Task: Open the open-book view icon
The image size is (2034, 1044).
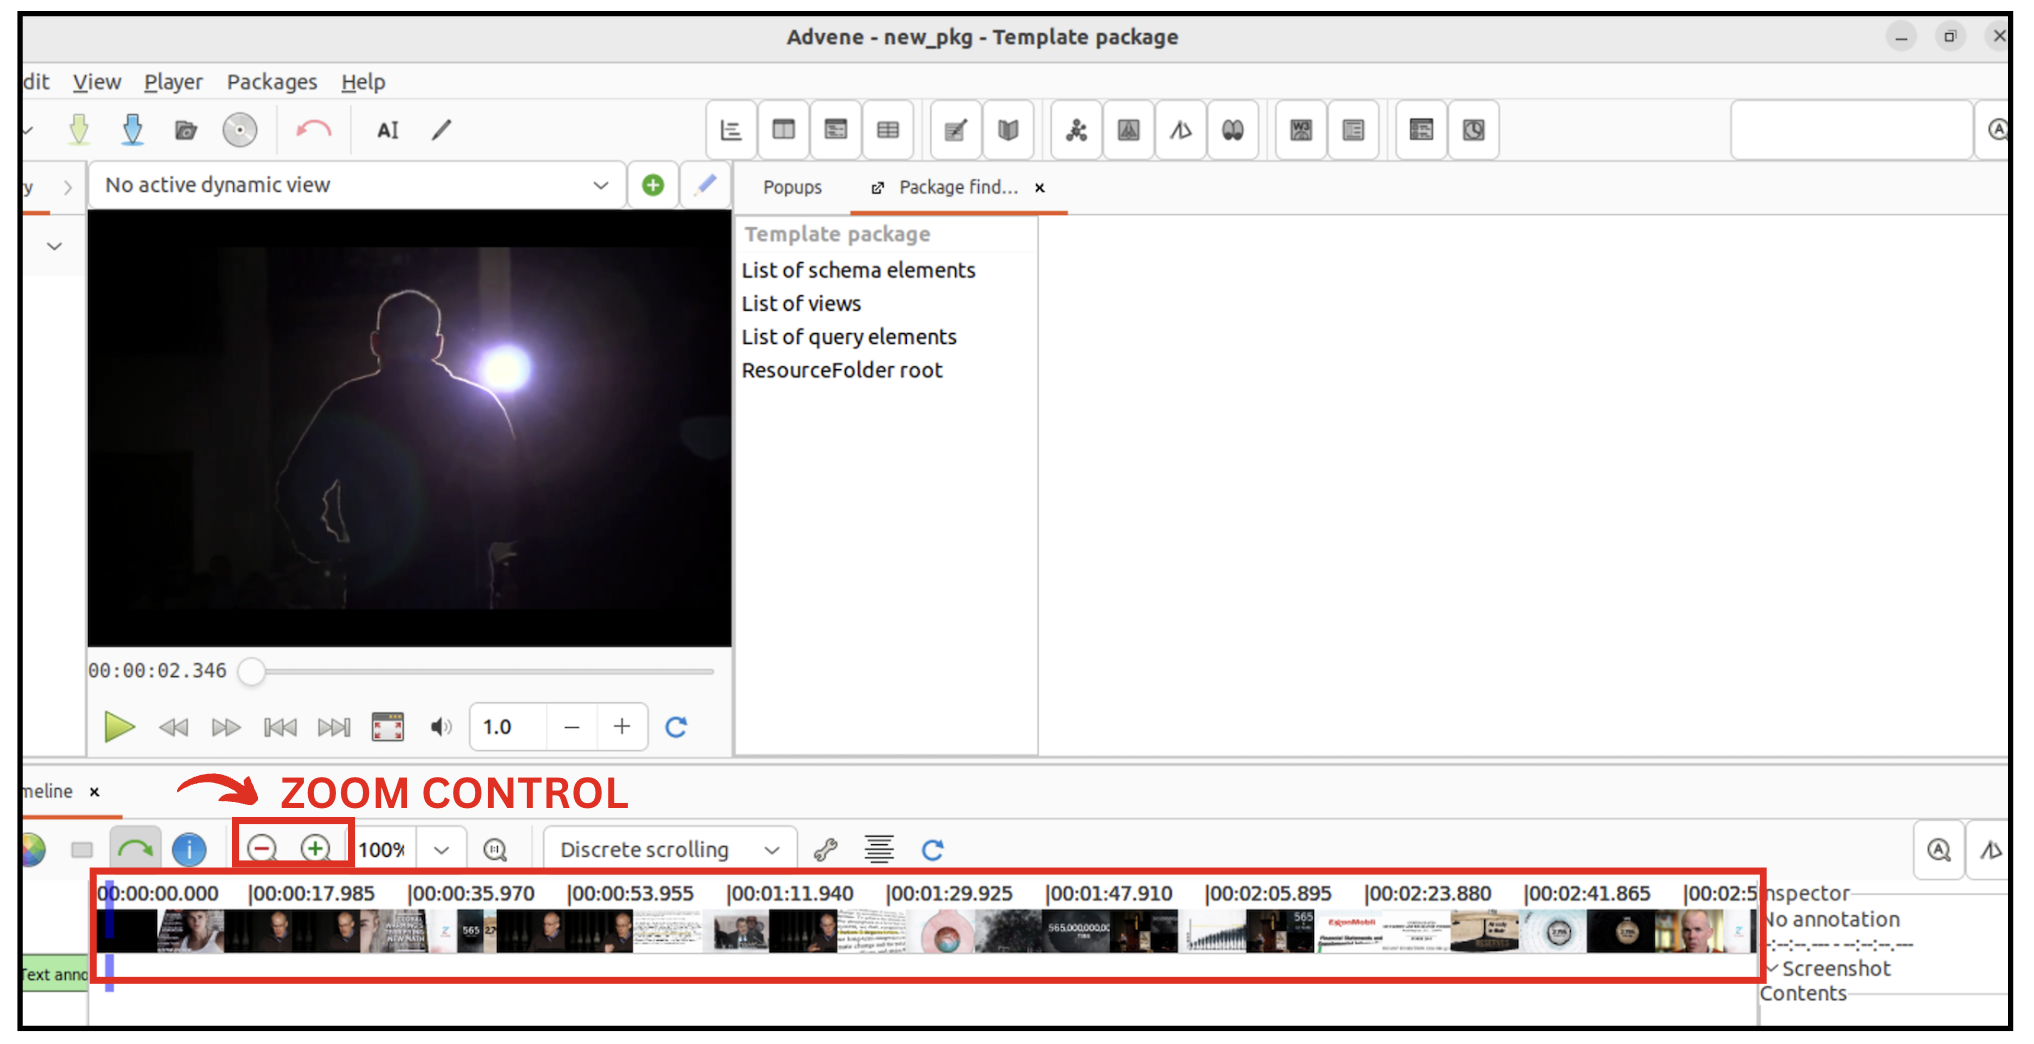Action: 1008,130
